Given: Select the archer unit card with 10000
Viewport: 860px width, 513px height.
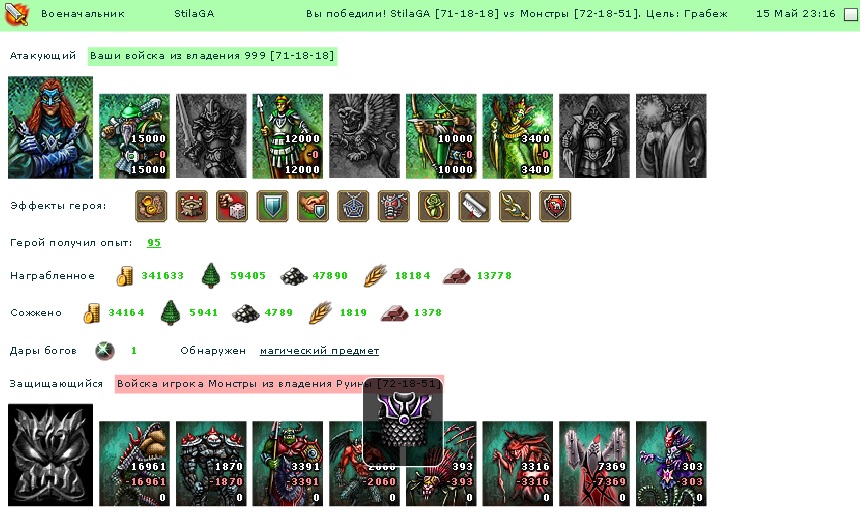Looking at the screenshot, I should [x=441, y=136].
